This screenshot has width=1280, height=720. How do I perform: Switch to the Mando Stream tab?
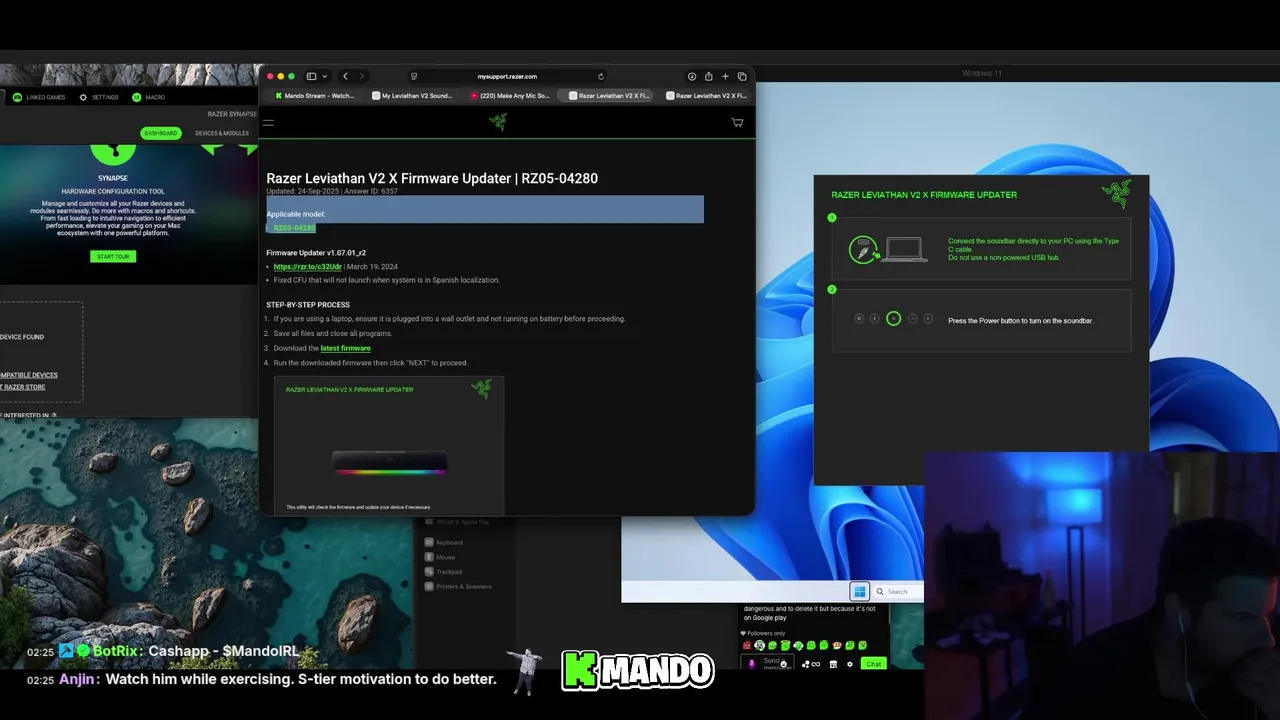pyautogui.click(x=314, y=96)
